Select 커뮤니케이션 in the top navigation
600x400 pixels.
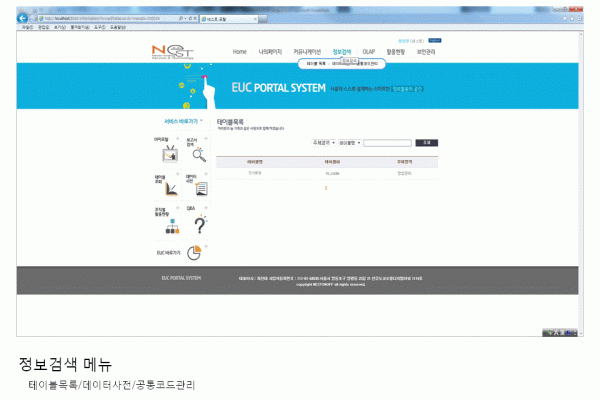click(x=307, y=52)
